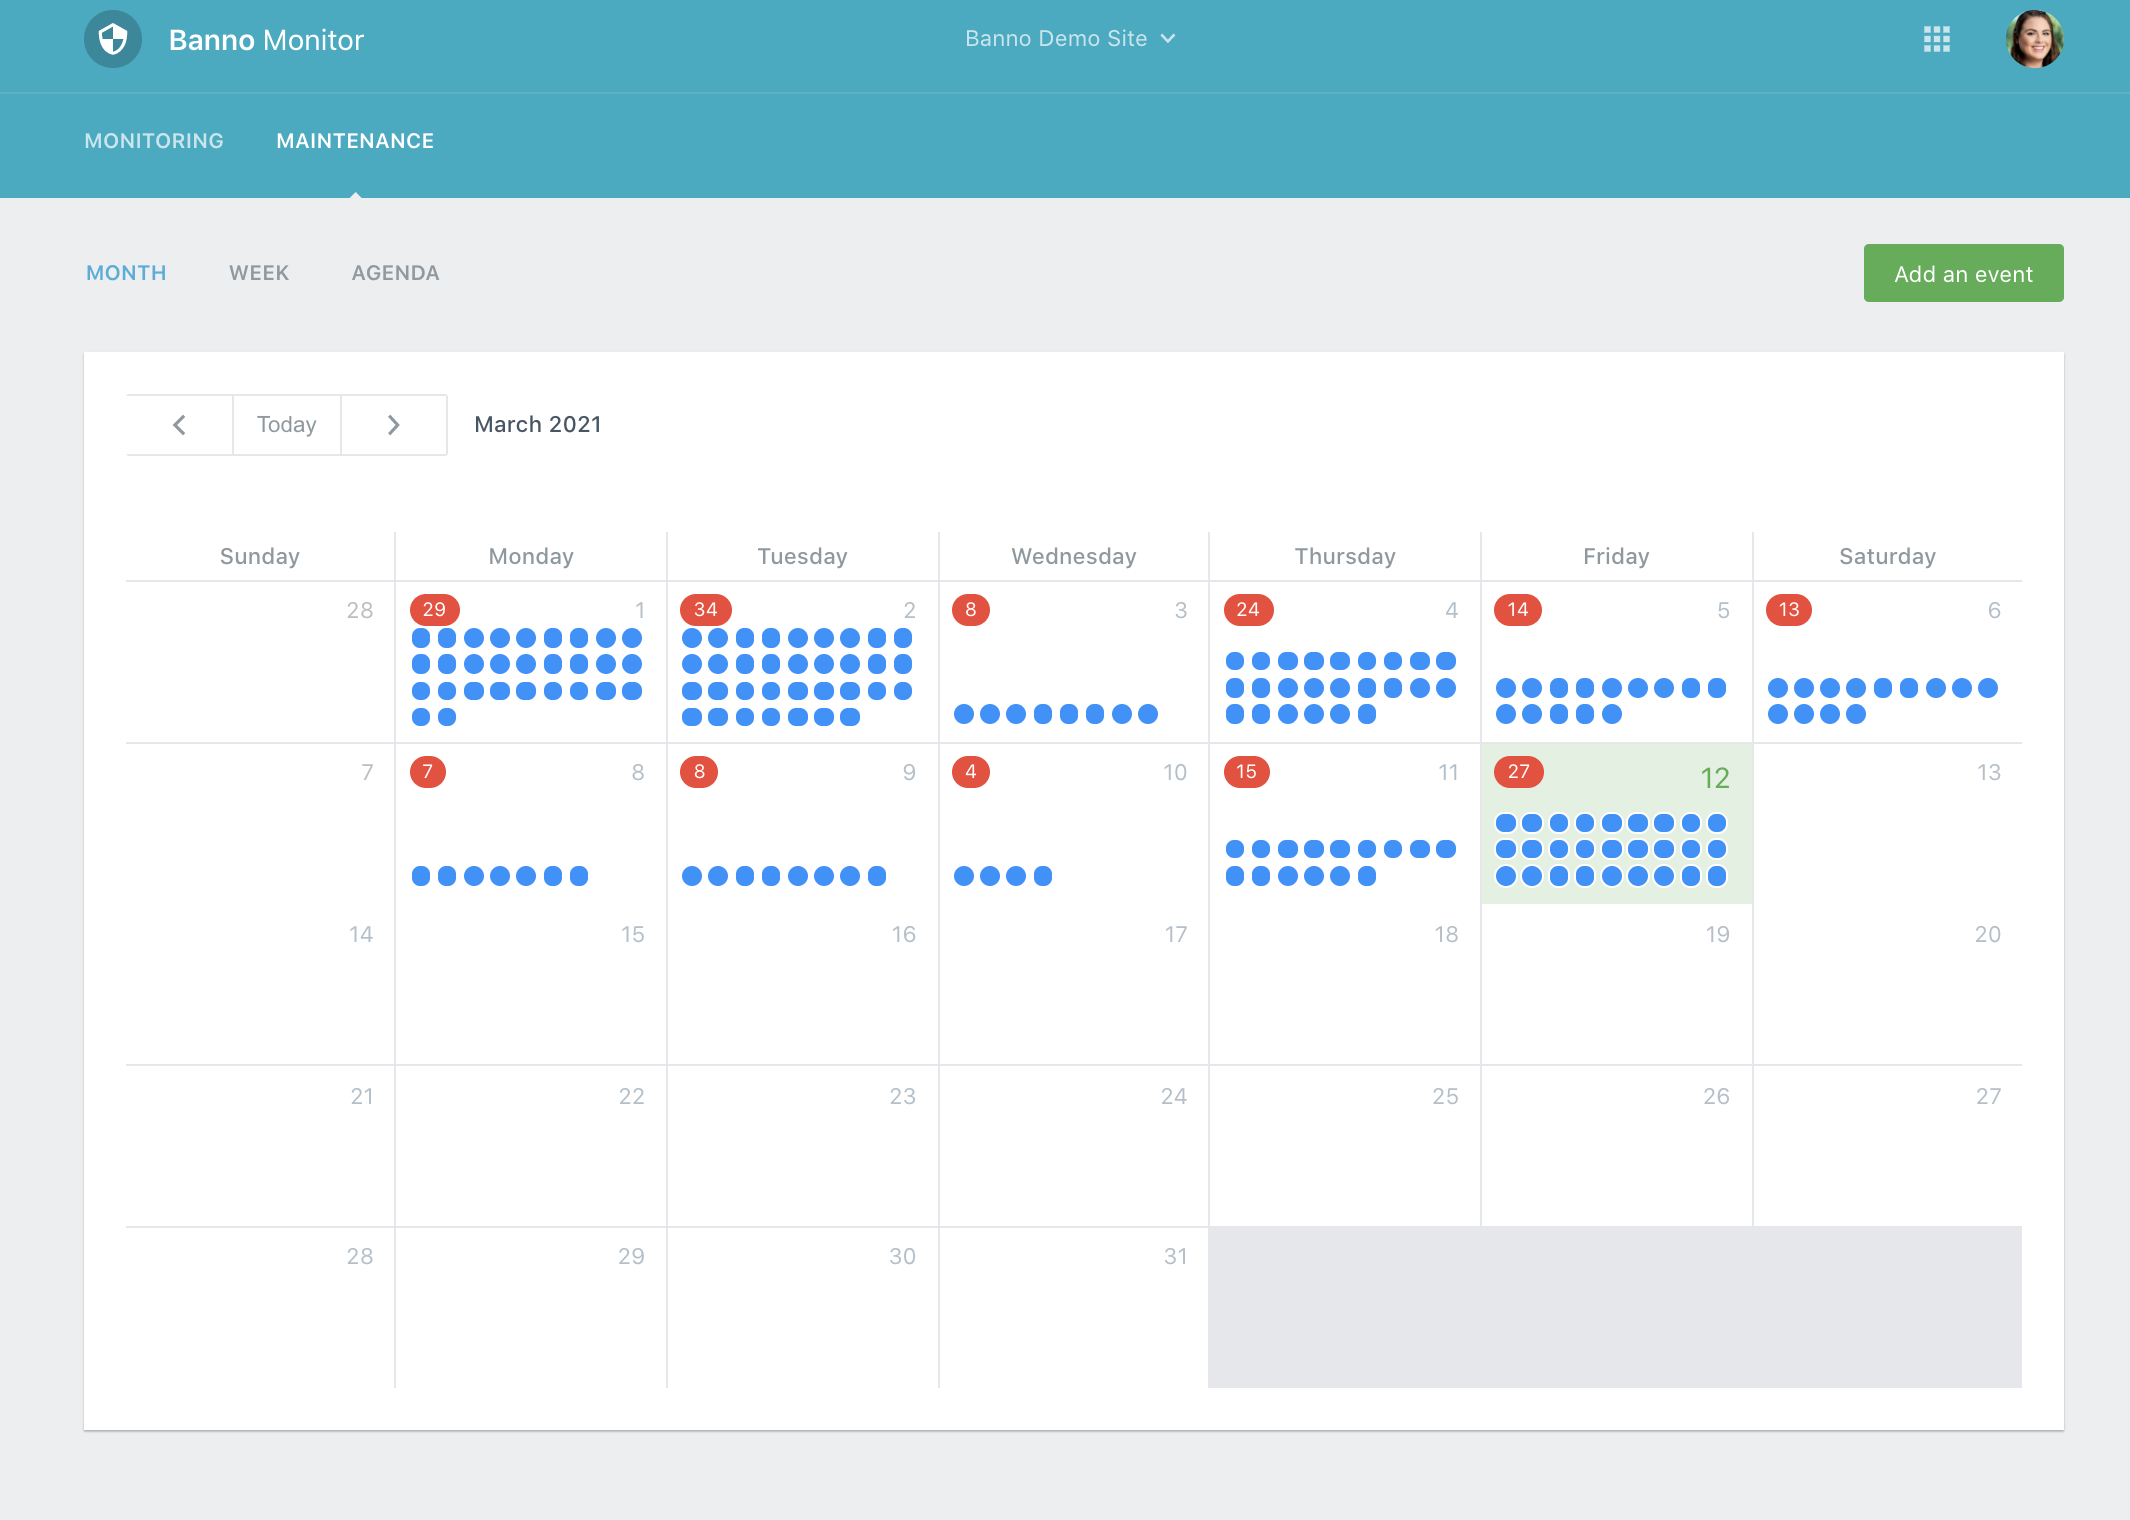Click the March 17 day cell
The image size is (2130, 1520).
(1073, 985)
